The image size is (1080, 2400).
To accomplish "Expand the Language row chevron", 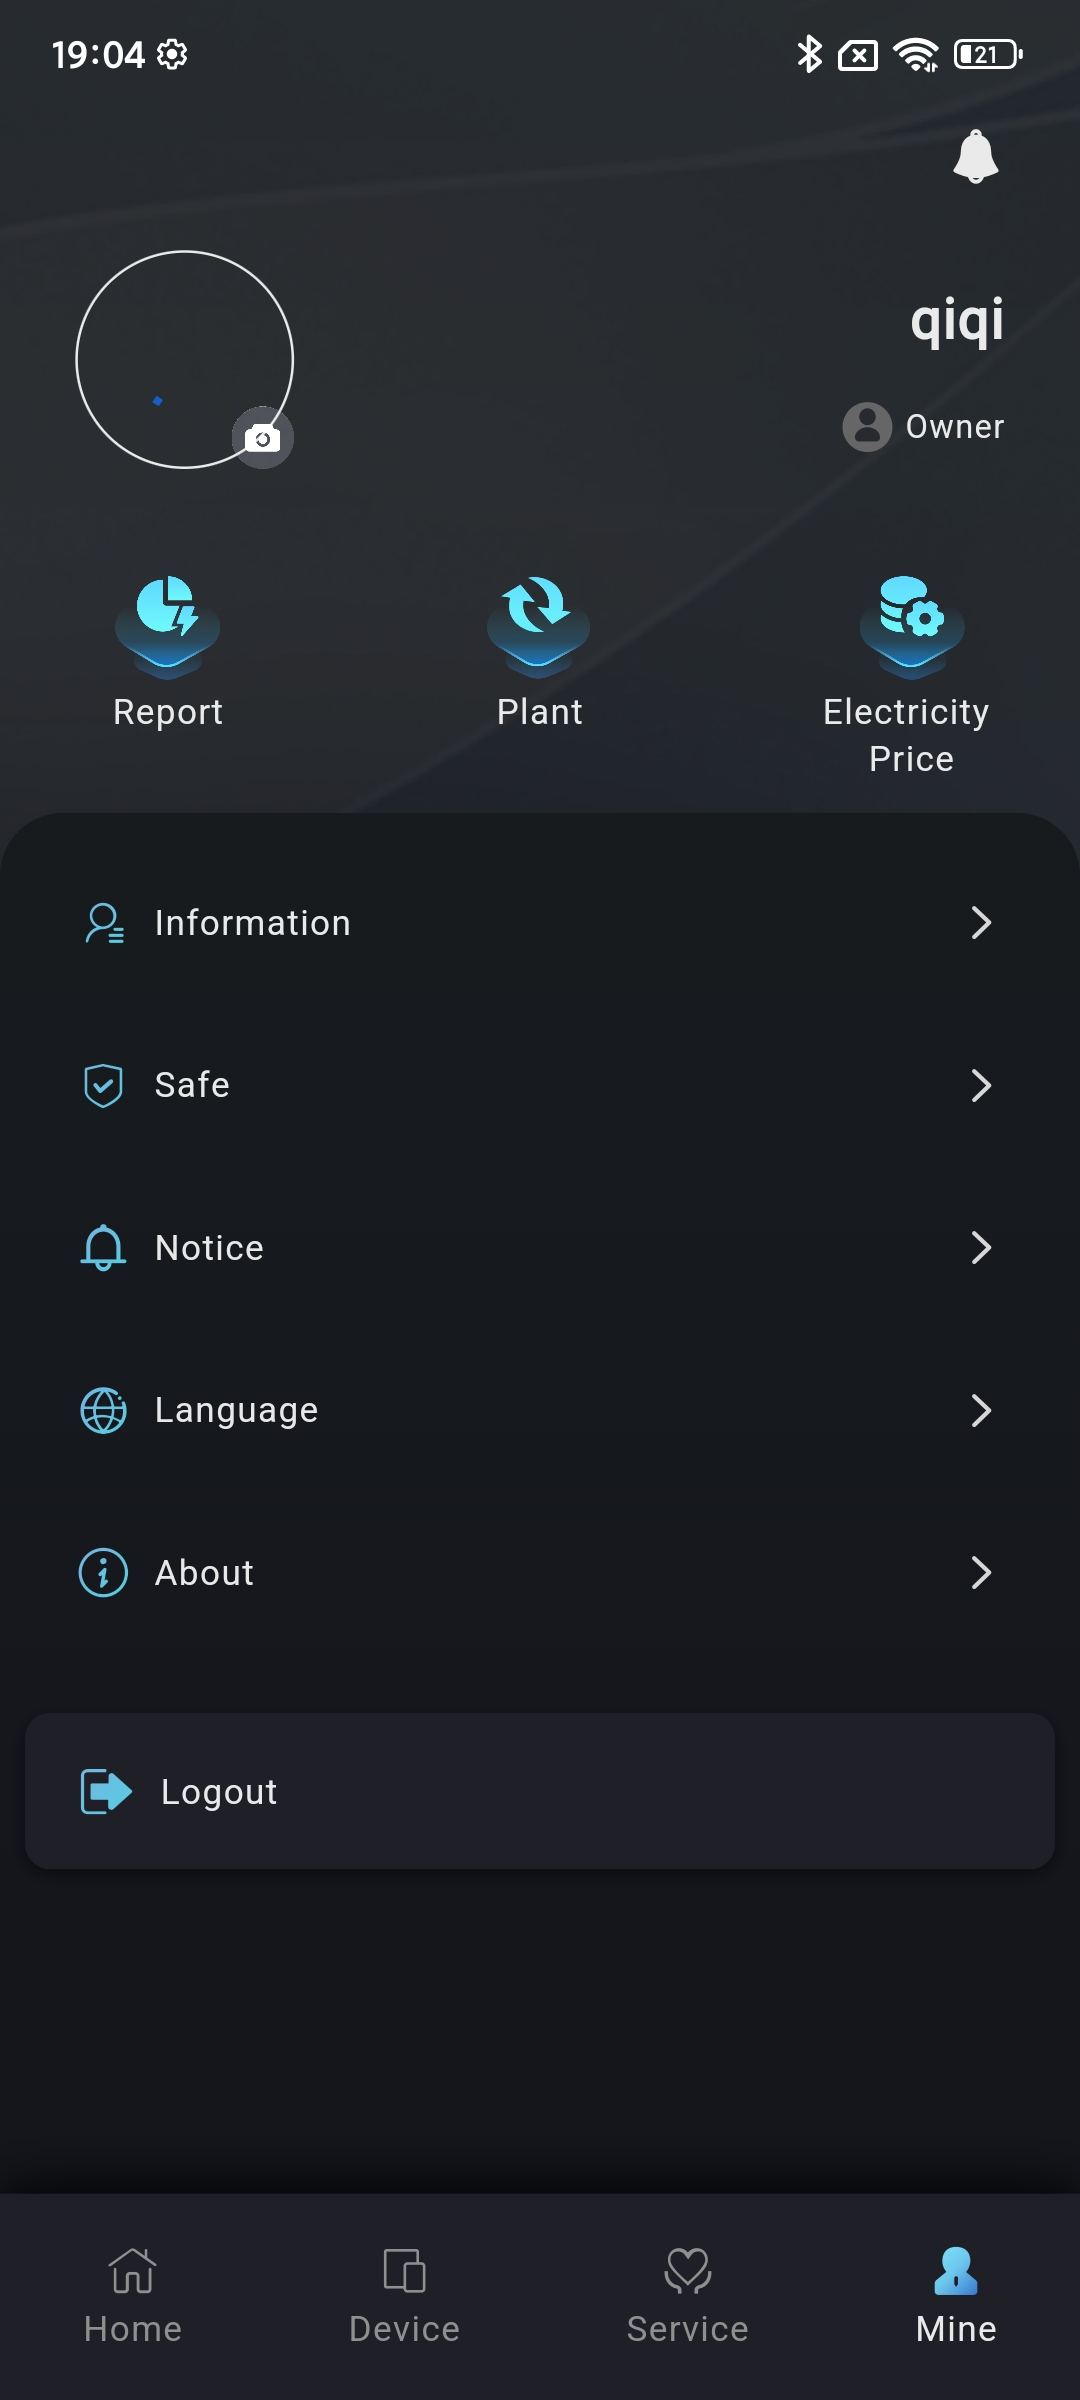I will [x=981, y=1410].
